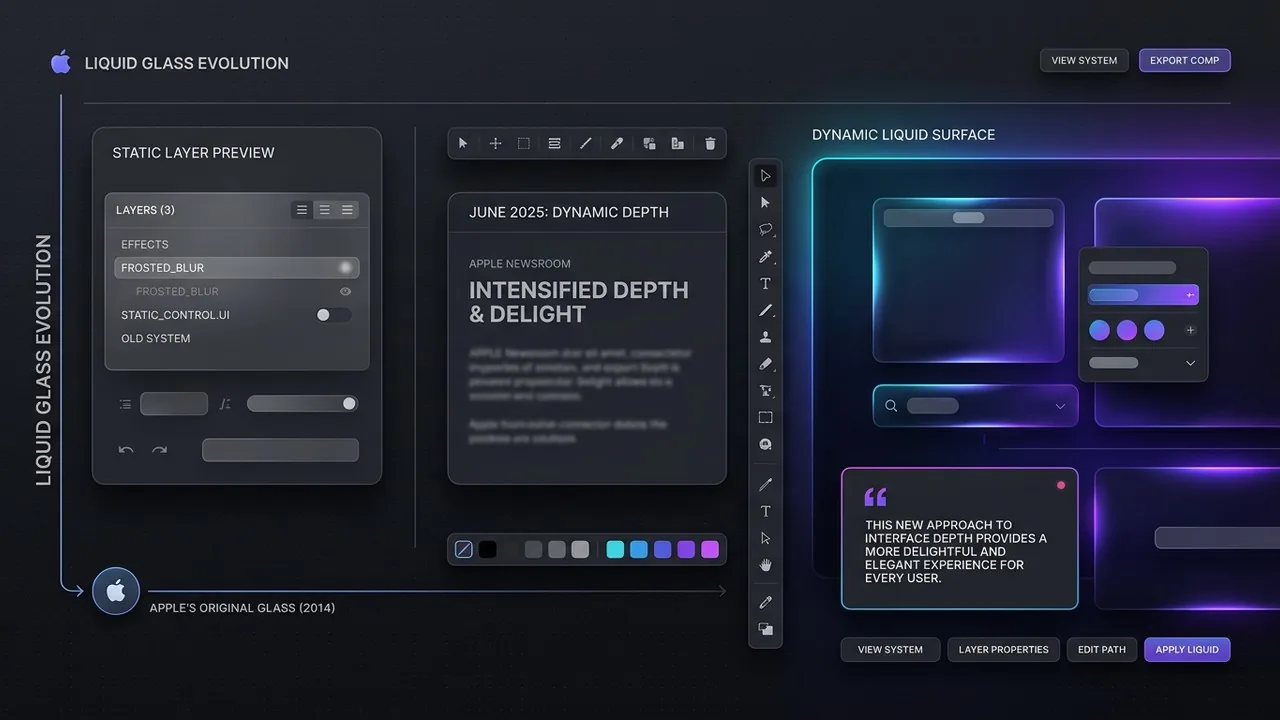Expand the search field dropdown in Dynamic Liquid Surface
The width and height of the screenshot is (1280, 720).
click(x=1060, y=405)
